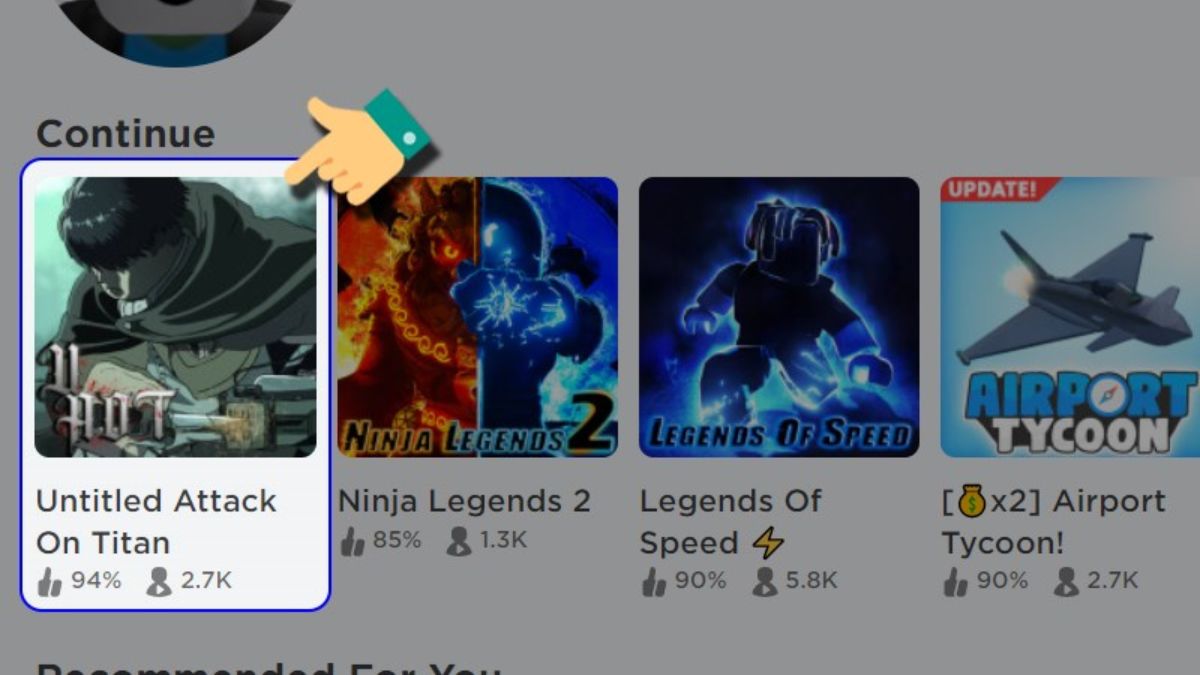Open the Airport Tycoon game thumbnail
The height and width of the screenshot is (675, 1200).
1070,317
